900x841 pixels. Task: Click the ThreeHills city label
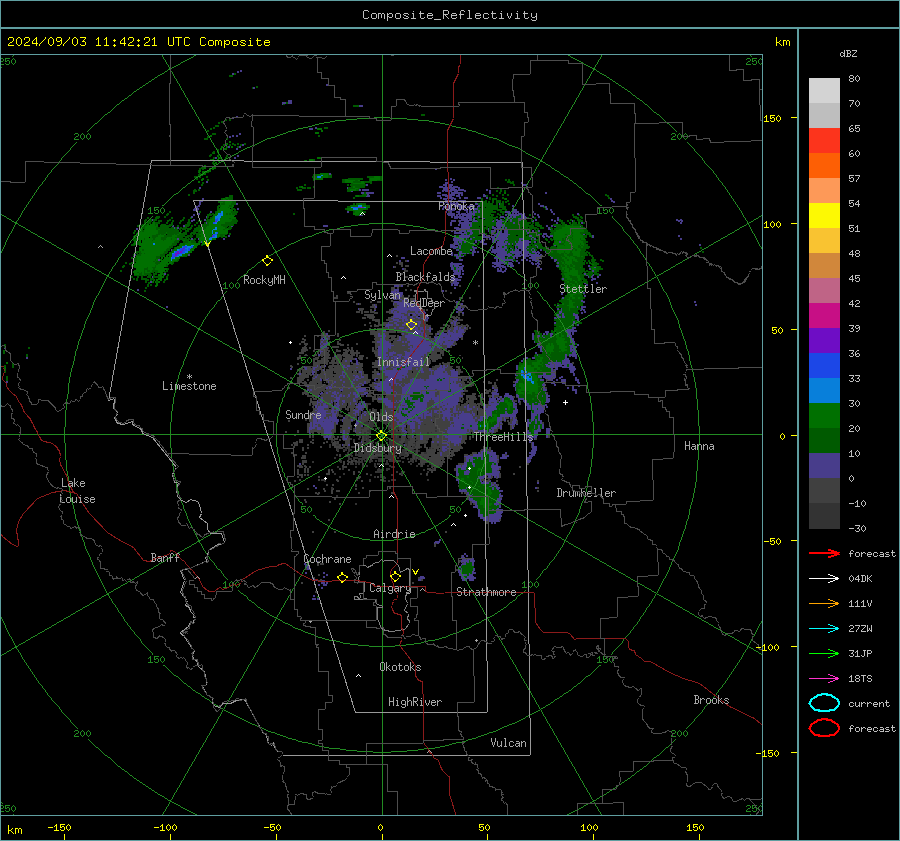coord(503,437)
